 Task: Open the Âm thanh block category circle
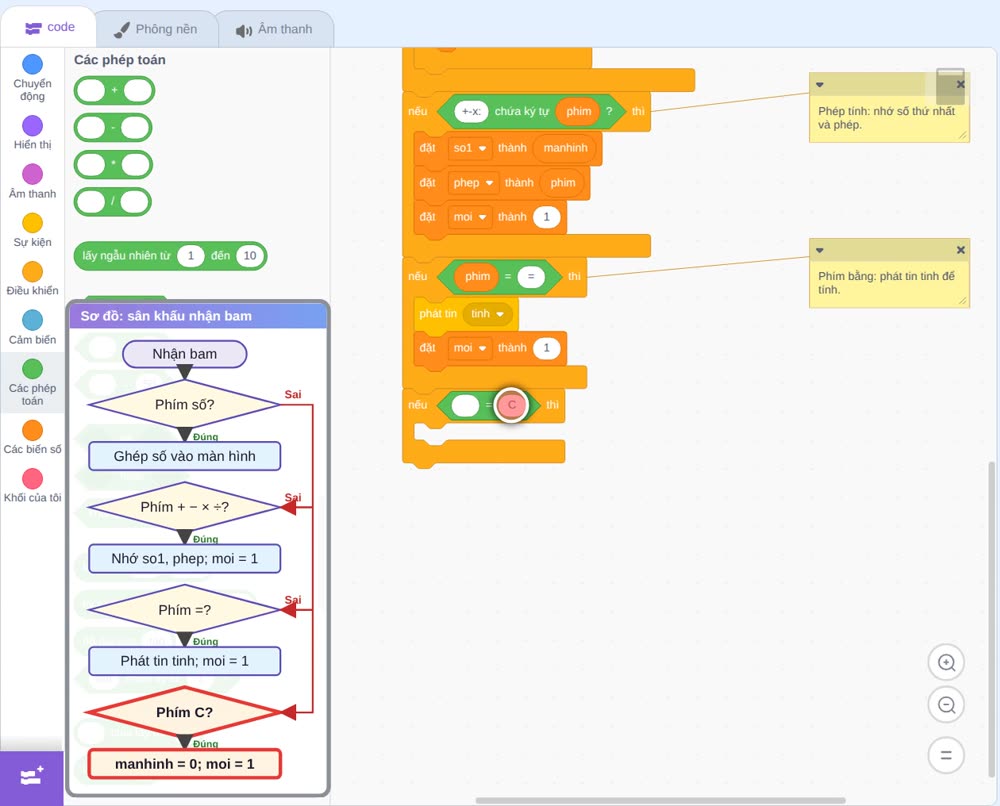(33, 174)
